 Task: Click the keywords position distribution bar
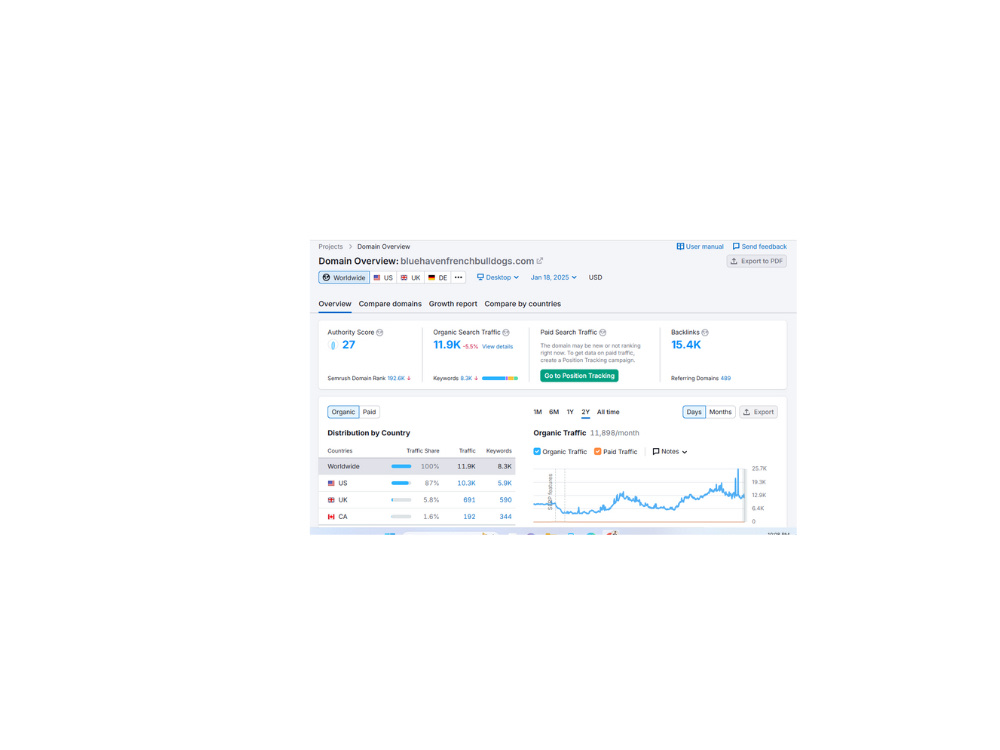click(500, 379)
